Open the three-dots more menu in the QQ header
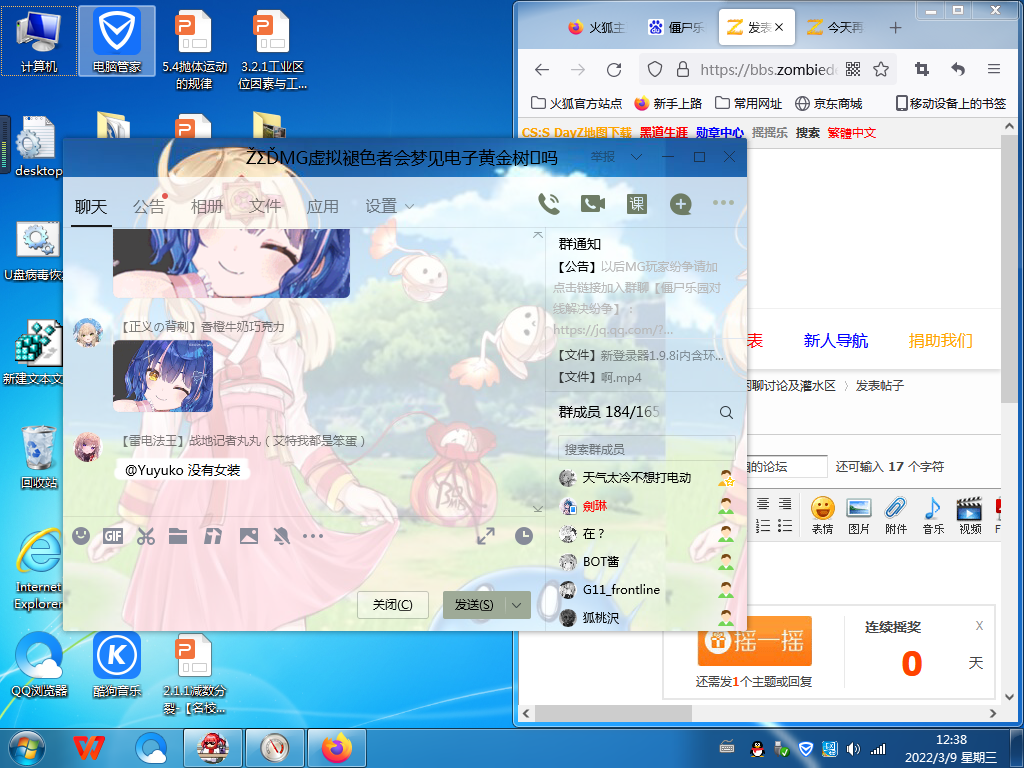 (723, 203)
